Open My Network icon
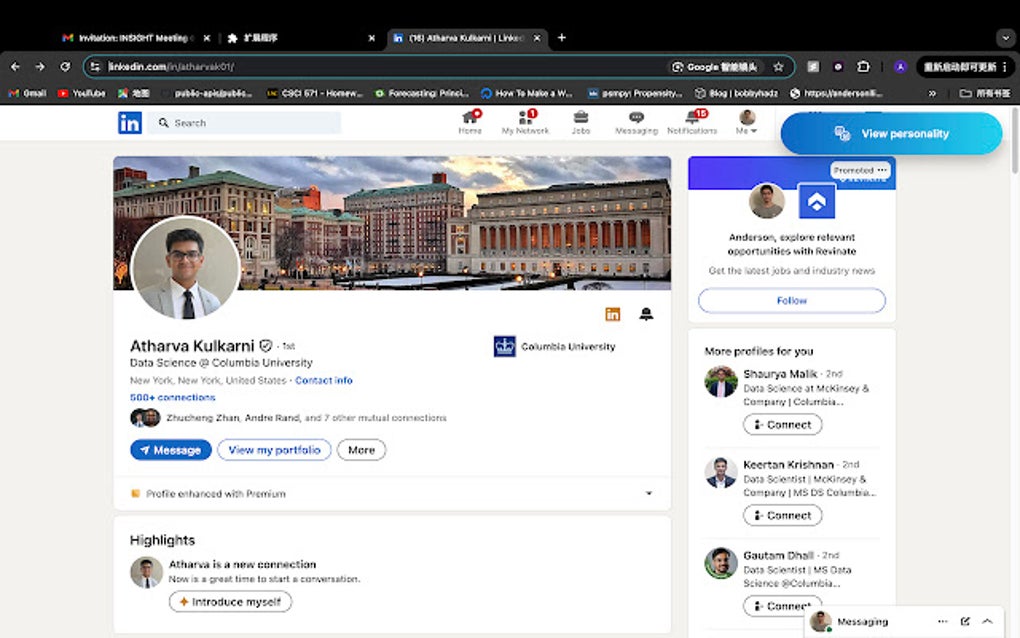Image resolution: width=1020 pixels, height=638 pixels. (525, 122)
